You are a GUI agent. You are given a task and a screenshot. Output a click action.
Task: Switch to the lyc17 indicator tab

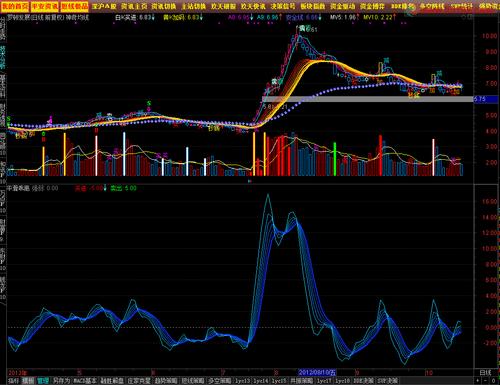click(x=324, y=381)
